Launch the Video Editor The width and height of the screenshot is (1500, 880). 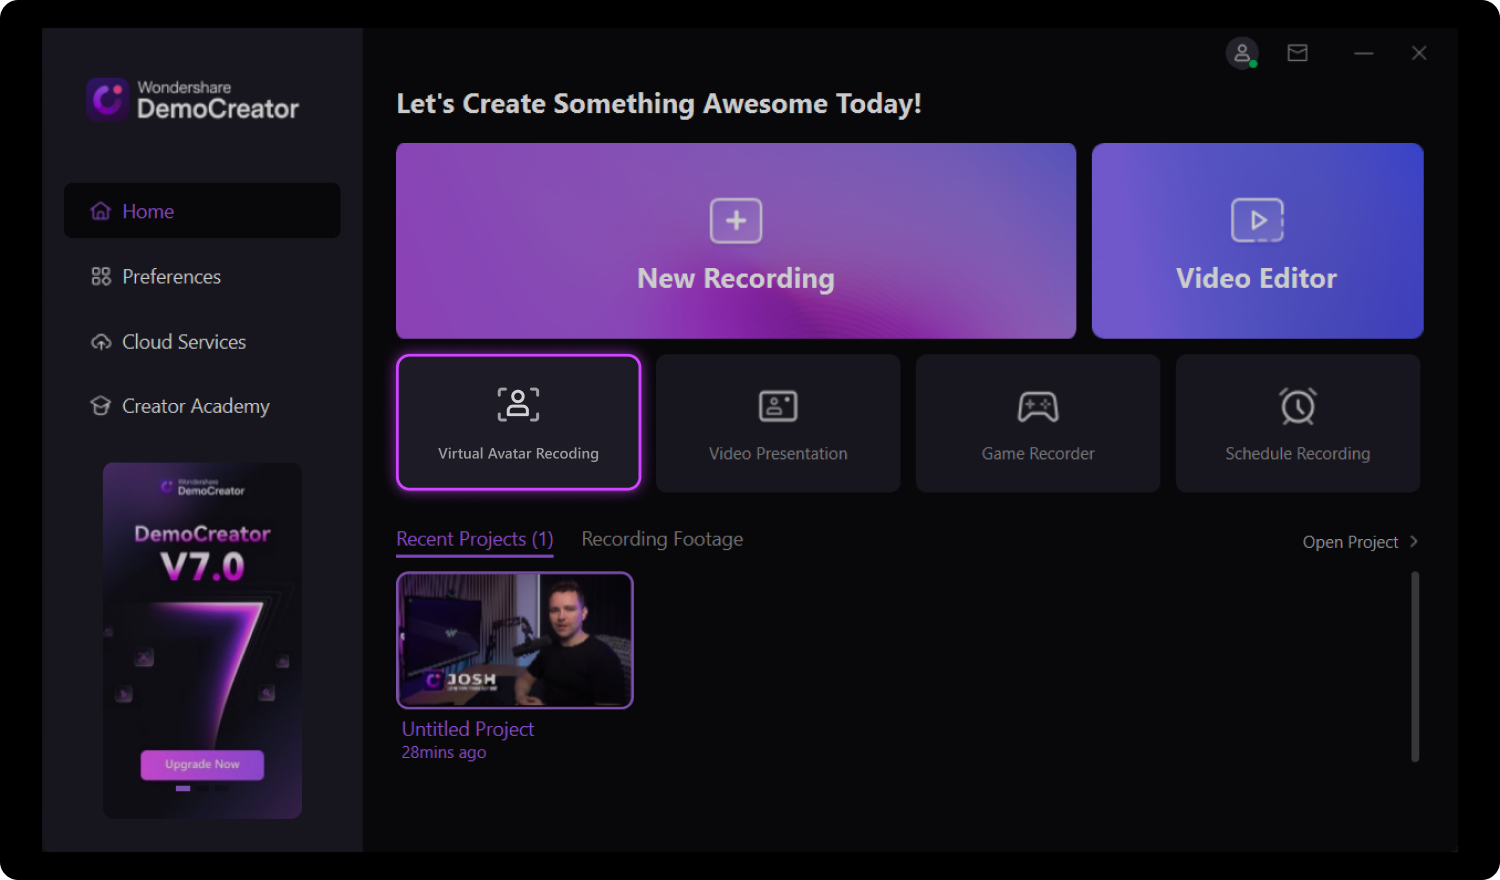(x=1257, y=240)
